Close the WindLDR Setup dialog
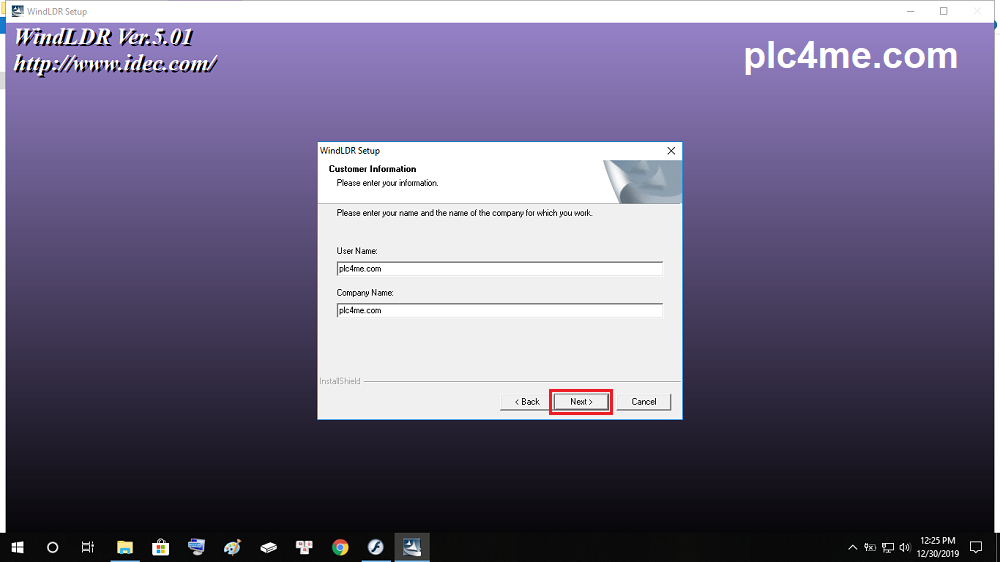 (671, 150)
